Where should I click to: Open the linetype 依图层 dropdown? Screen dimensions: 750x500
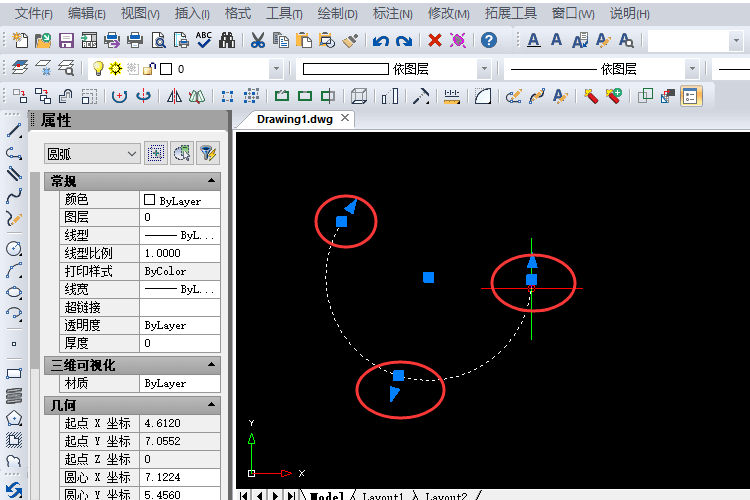point(692,69)
